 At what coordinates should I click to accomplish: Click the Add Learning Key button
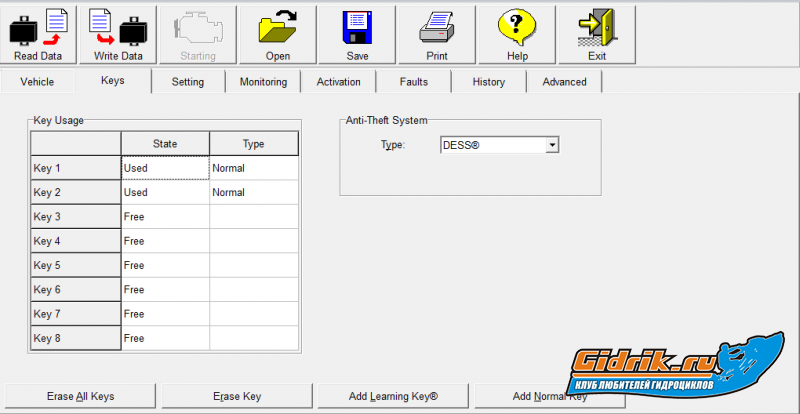coord(394,396)
